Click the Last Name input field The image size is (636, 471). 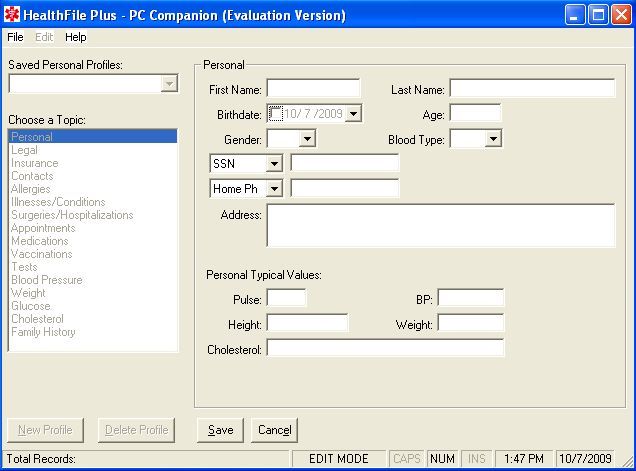tap(532, 88)
